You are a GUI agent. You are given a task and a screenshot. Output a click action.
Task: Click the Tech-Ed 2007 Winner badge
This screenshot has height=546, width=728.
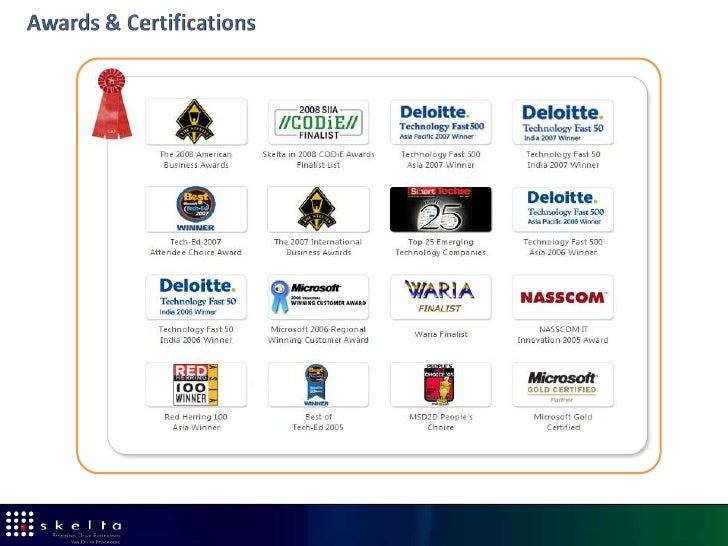tap(196, 210)
